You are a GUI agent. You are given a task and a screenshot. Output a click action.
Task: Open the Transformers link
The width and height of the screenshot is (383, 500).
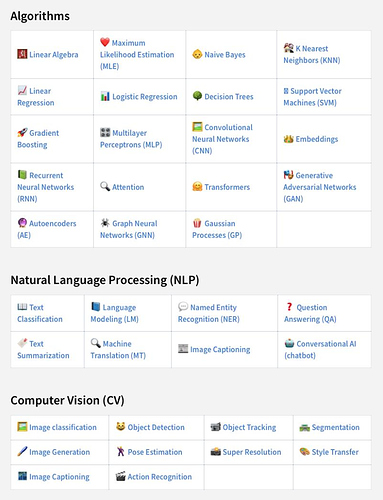point(227,187)
